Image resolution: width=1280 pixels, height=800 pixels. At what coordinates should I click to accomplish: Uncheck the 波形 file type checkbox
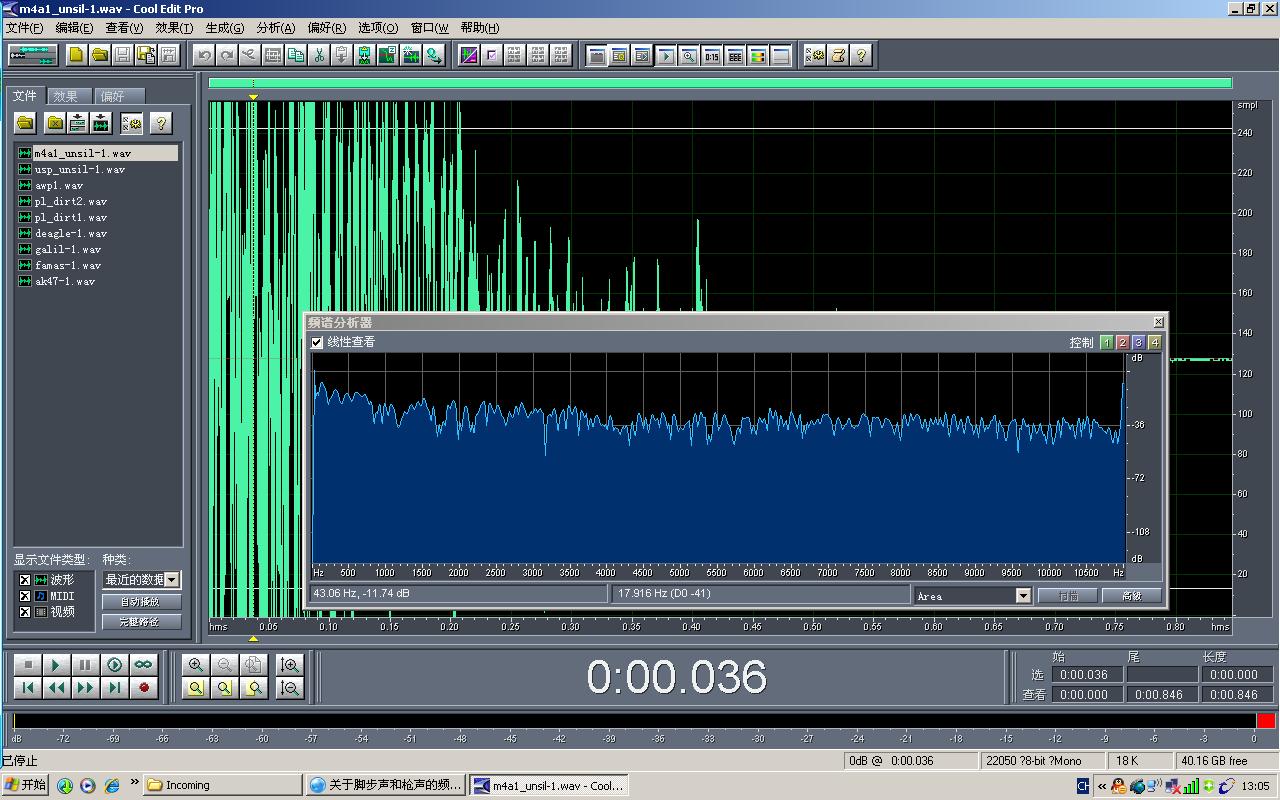tap(24, 580)
